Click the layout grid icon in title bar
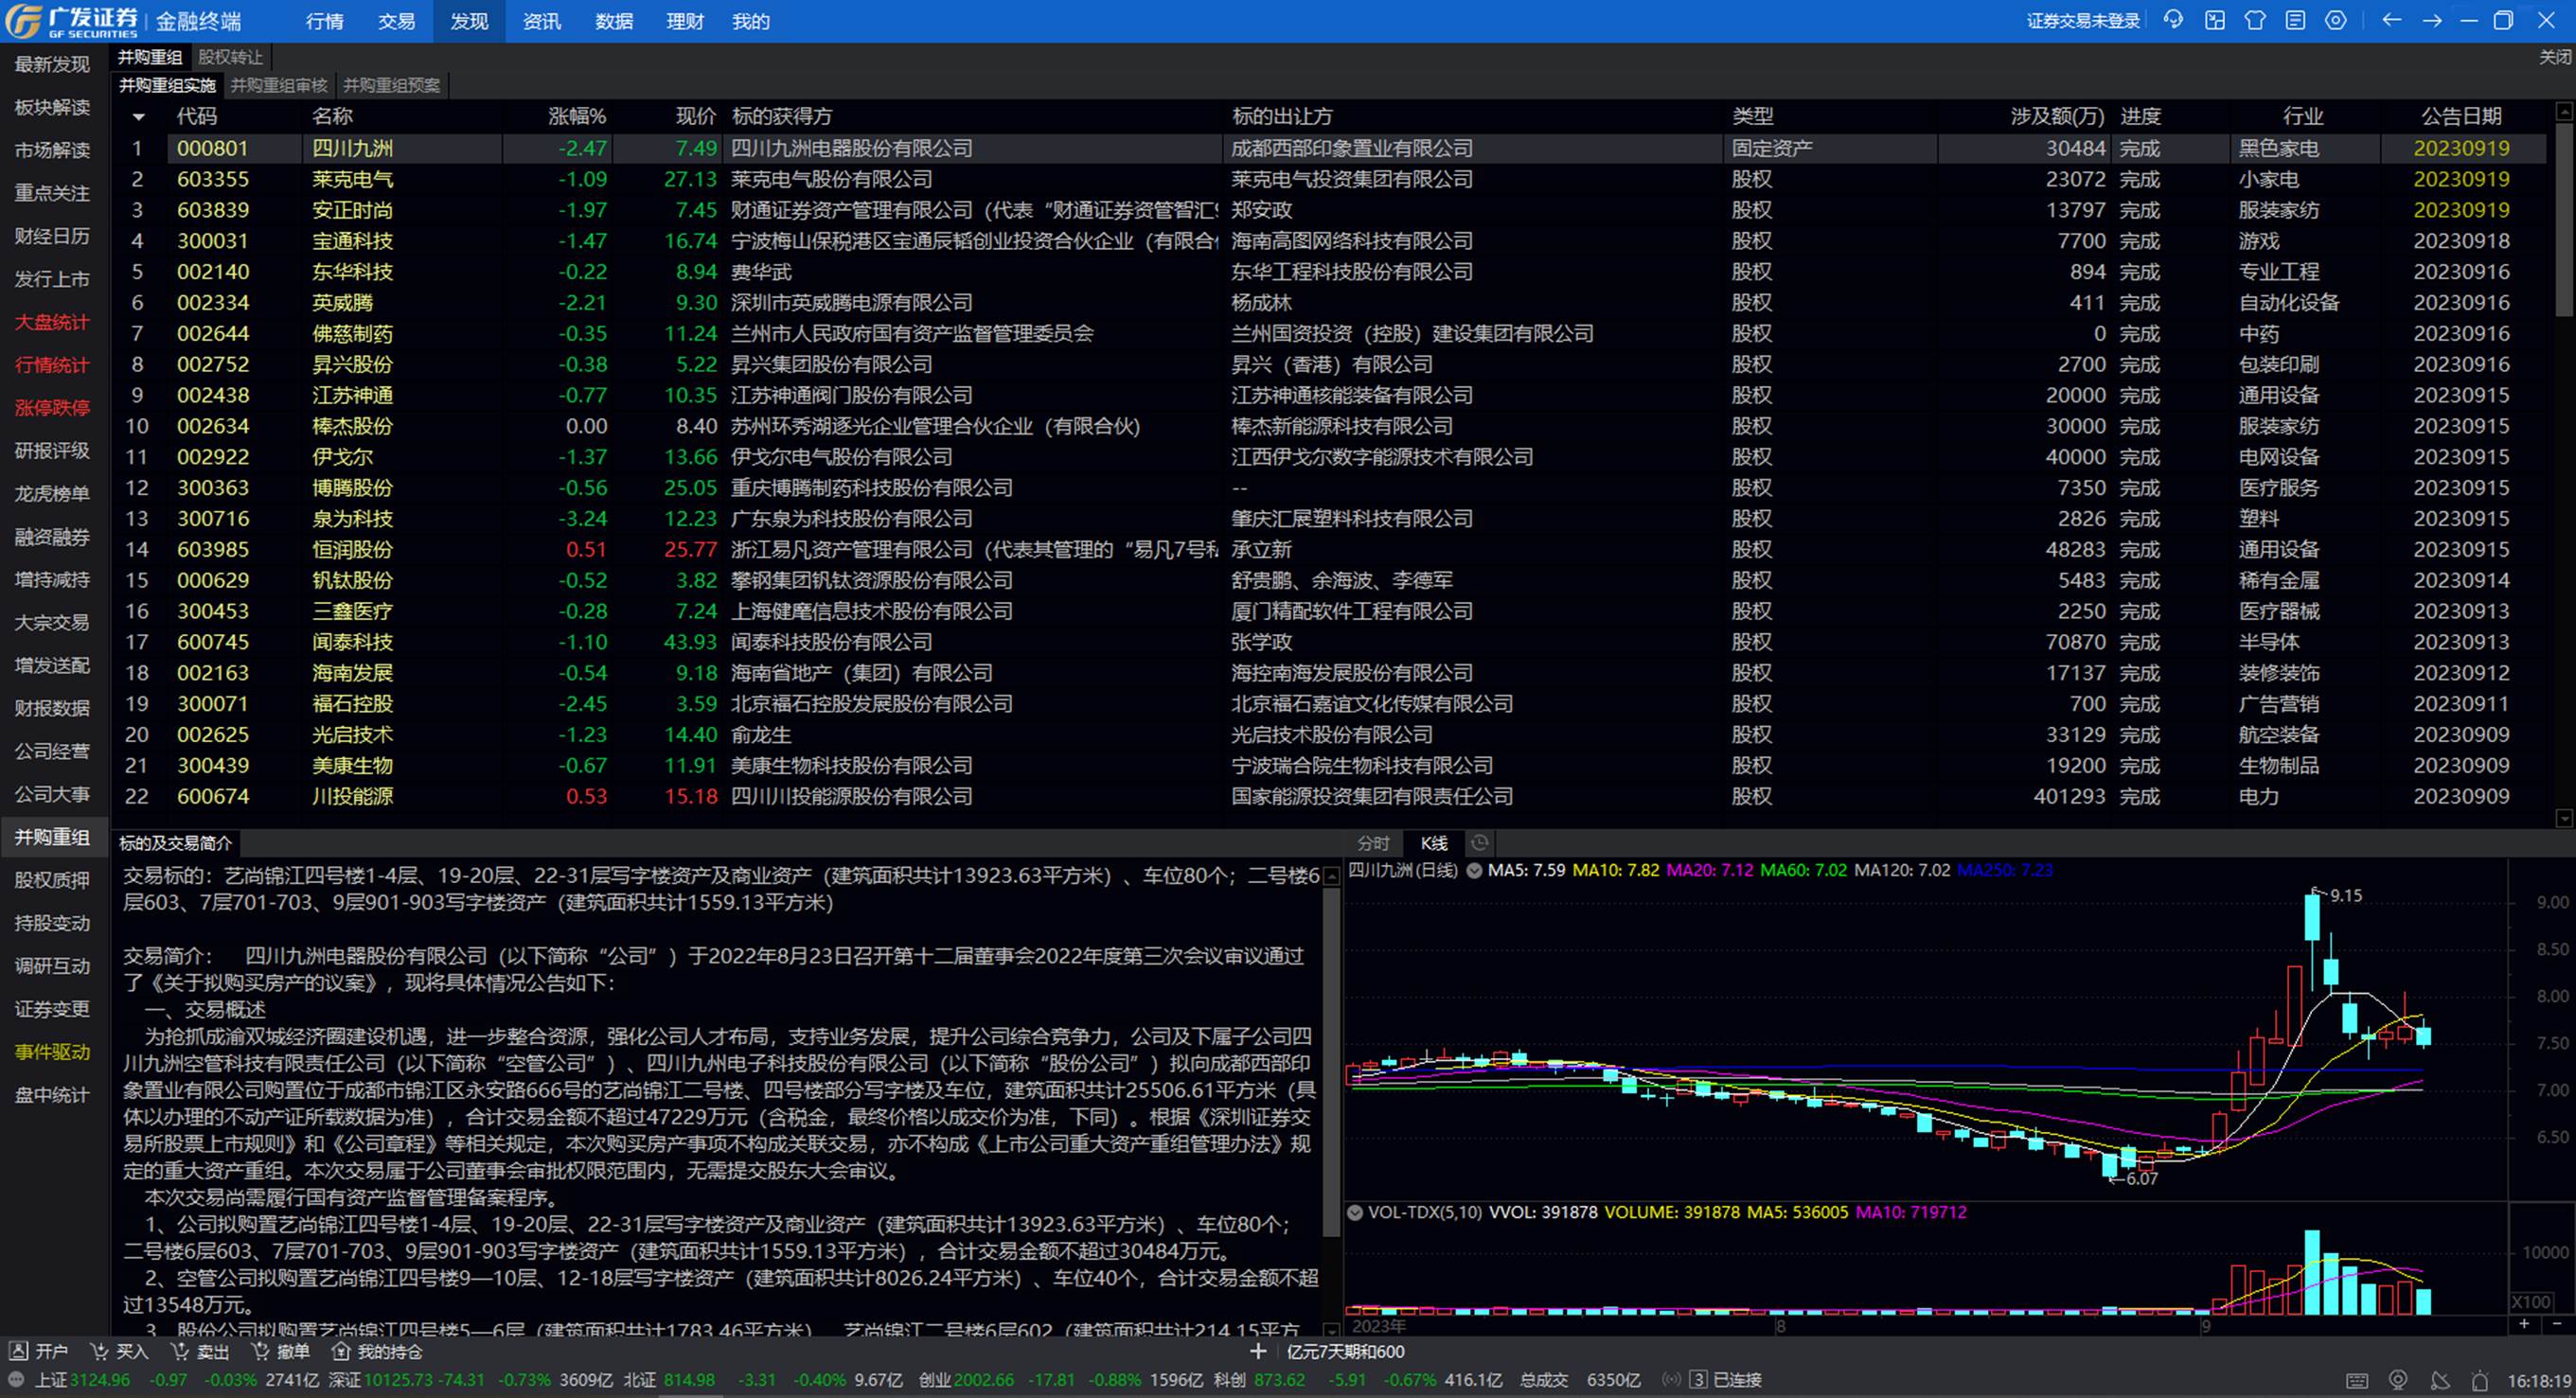The width and height of the screenshot is (2576, 1398). [2215, 20]
